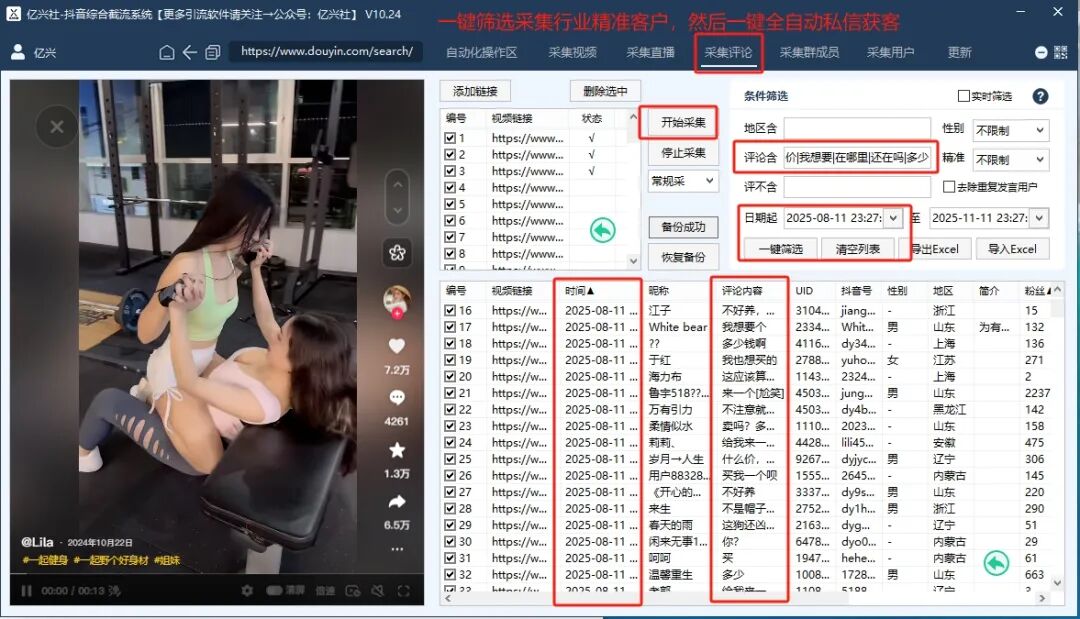Click the 清空列表 button
This screenshot has height=619, width=1080.
pyautogui.click(x=858, y=249)
